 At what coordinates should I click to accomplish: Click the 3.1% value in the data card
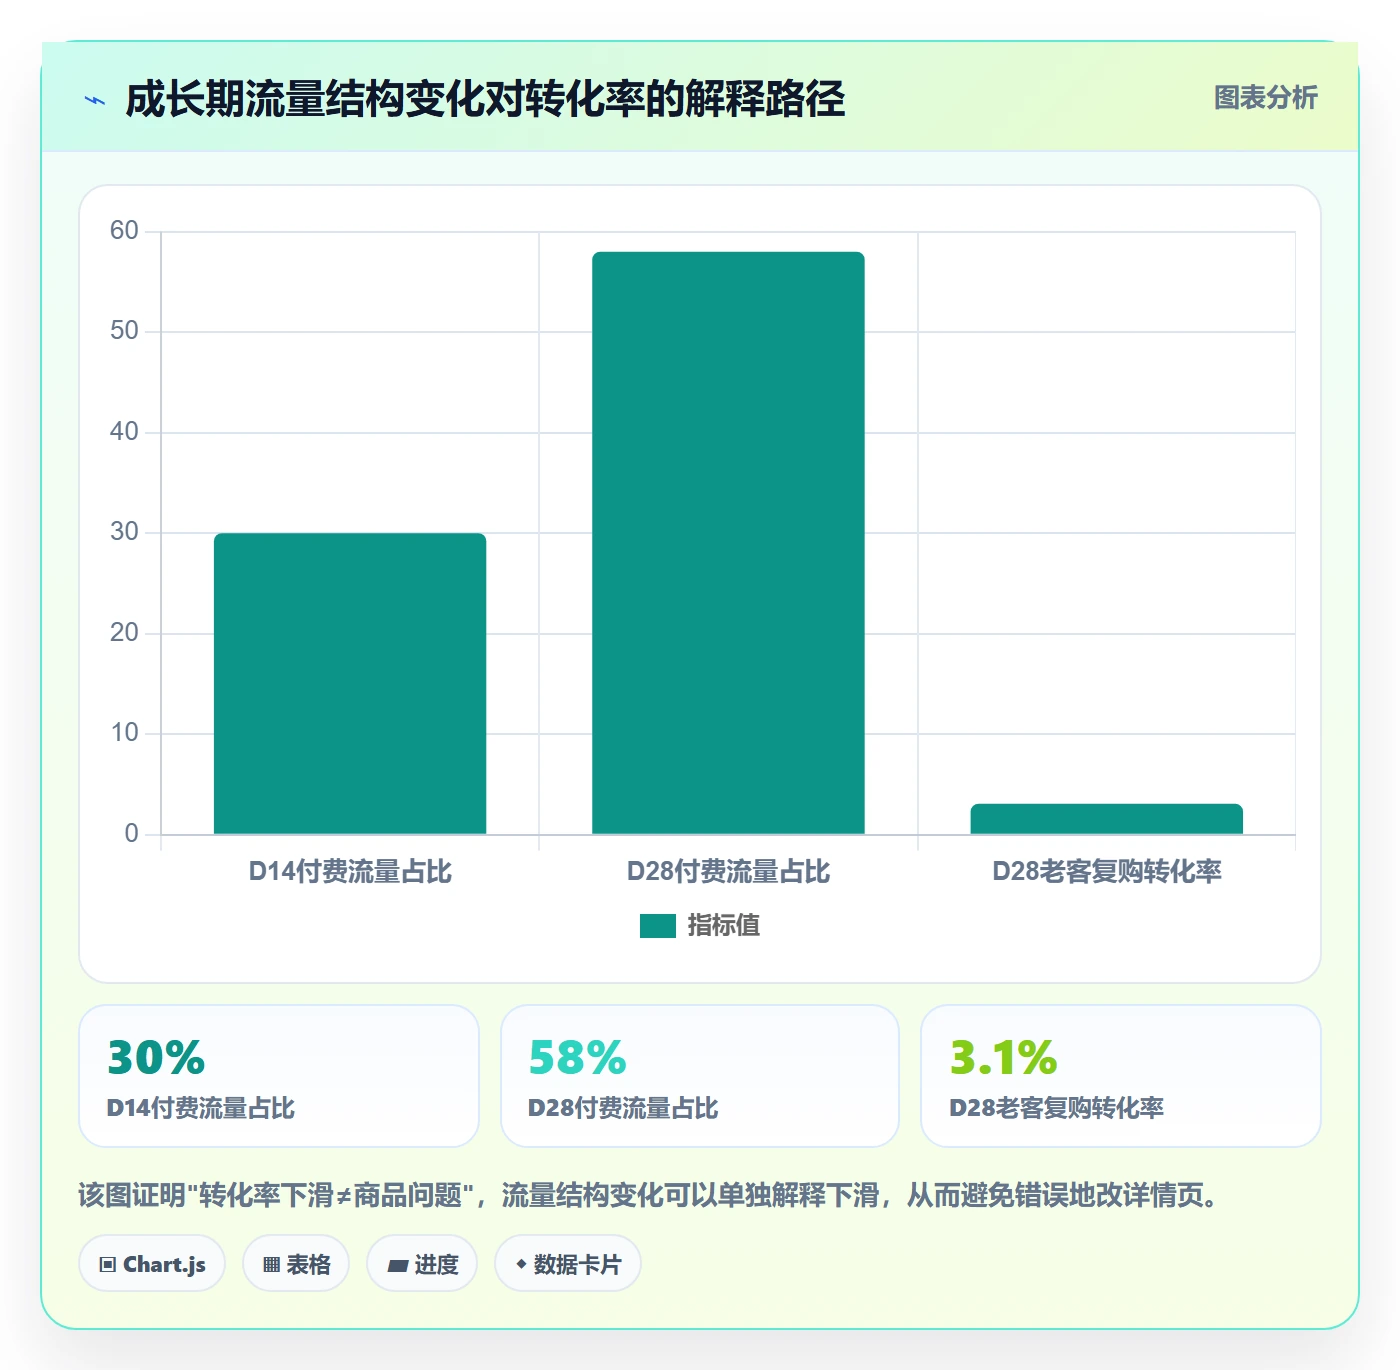1003,1057
